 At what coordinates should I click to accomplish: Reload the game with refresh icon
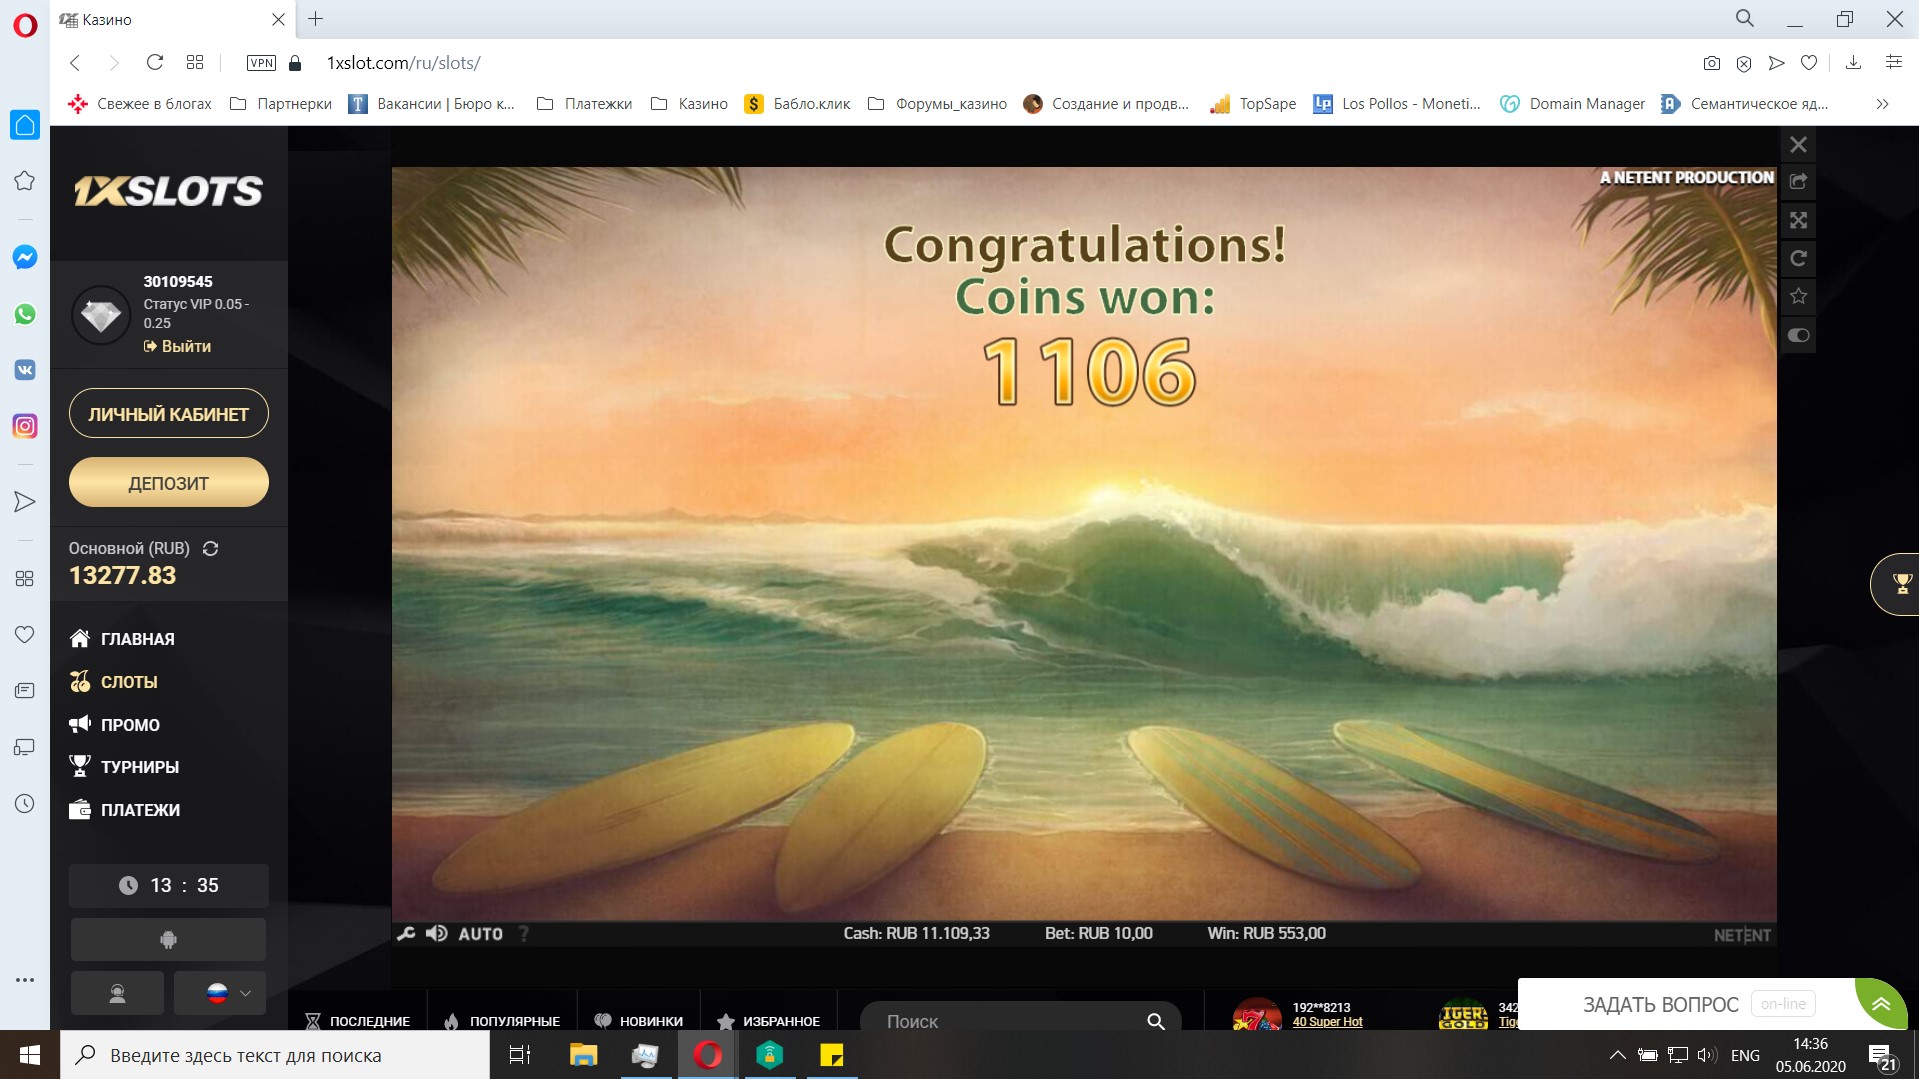point(1798,258)
